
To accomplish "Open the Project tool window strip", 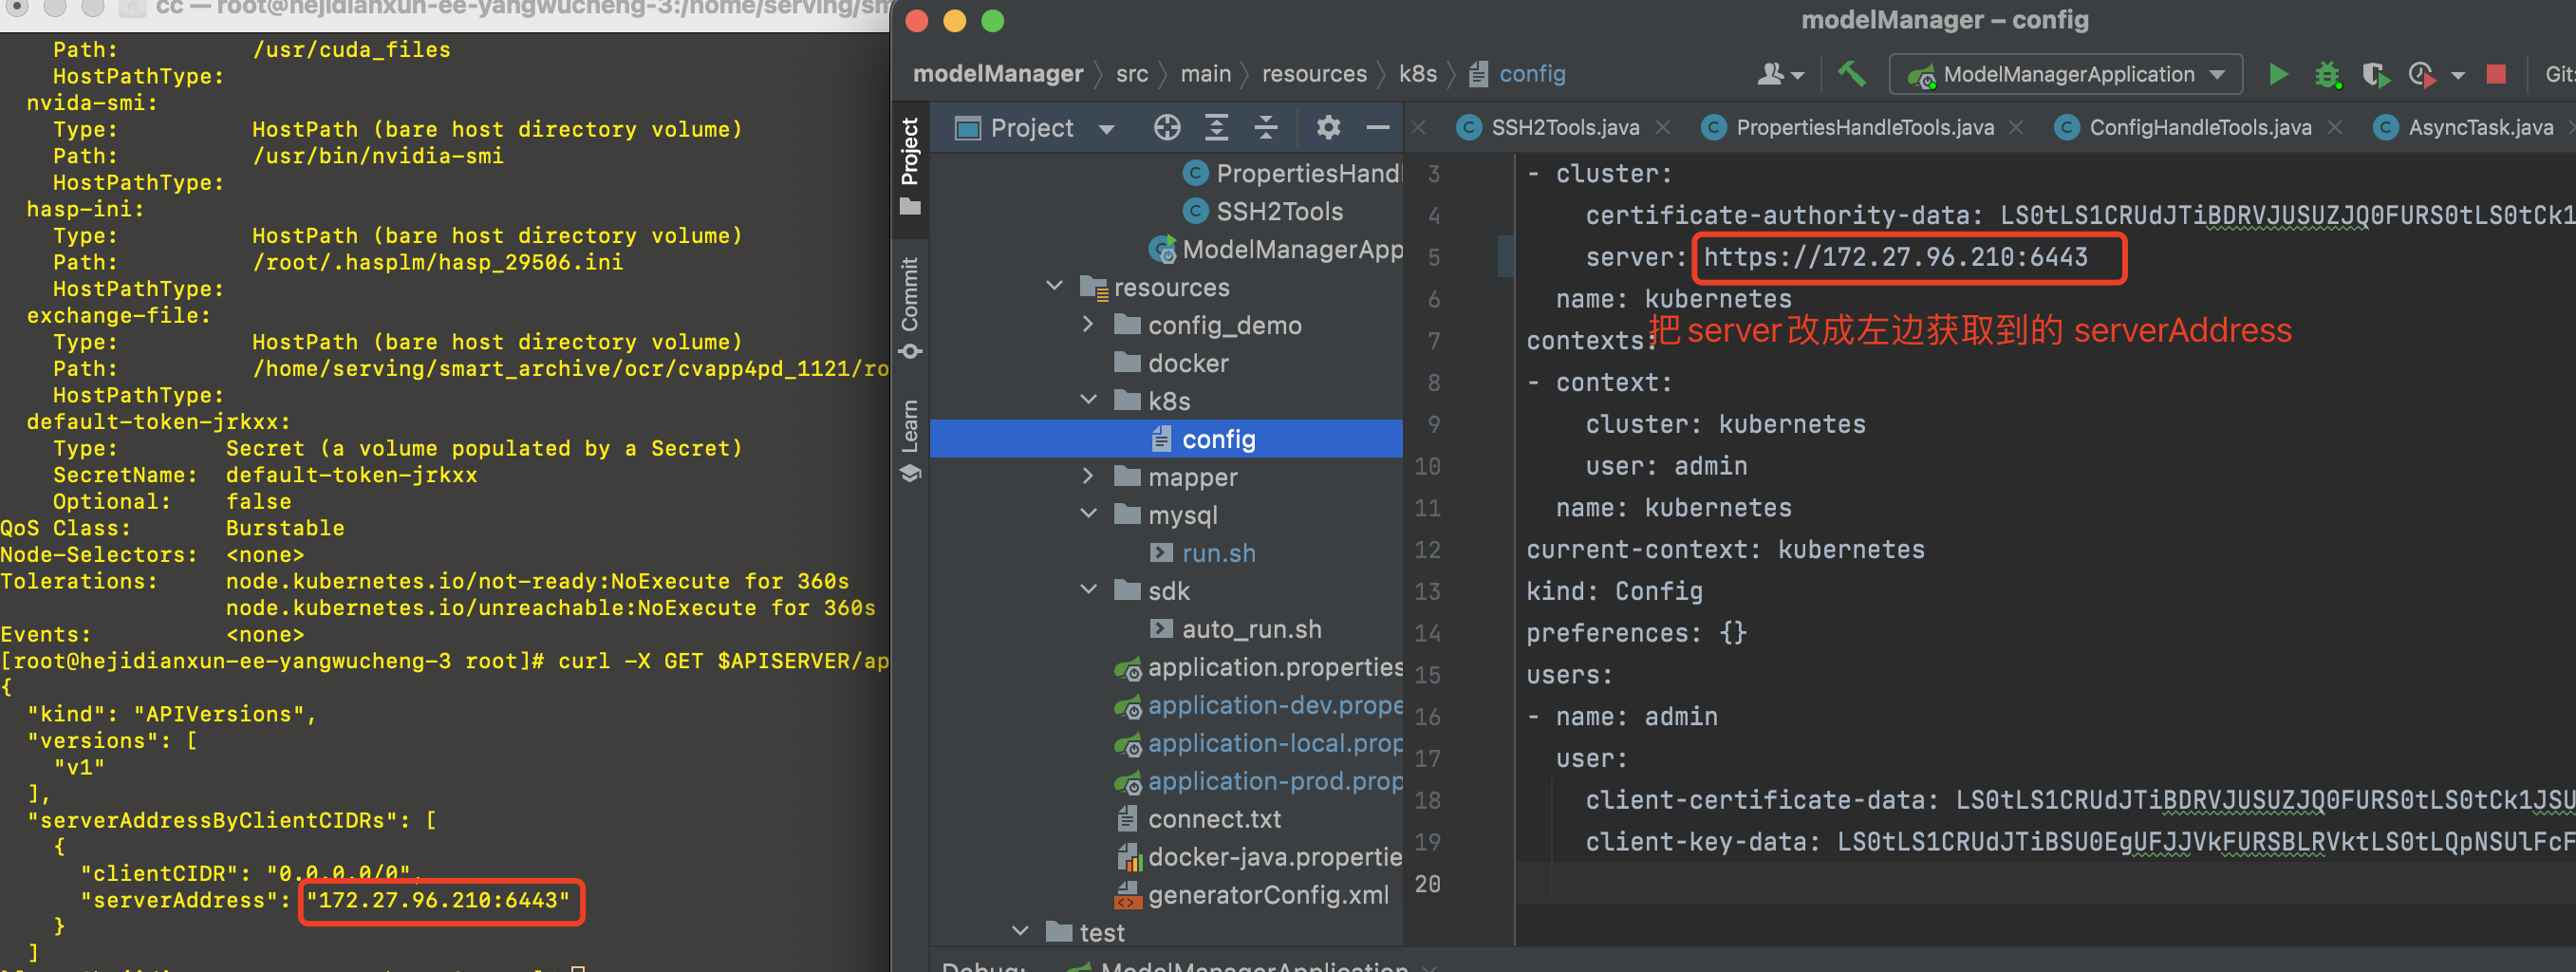I will click(909, 166).
